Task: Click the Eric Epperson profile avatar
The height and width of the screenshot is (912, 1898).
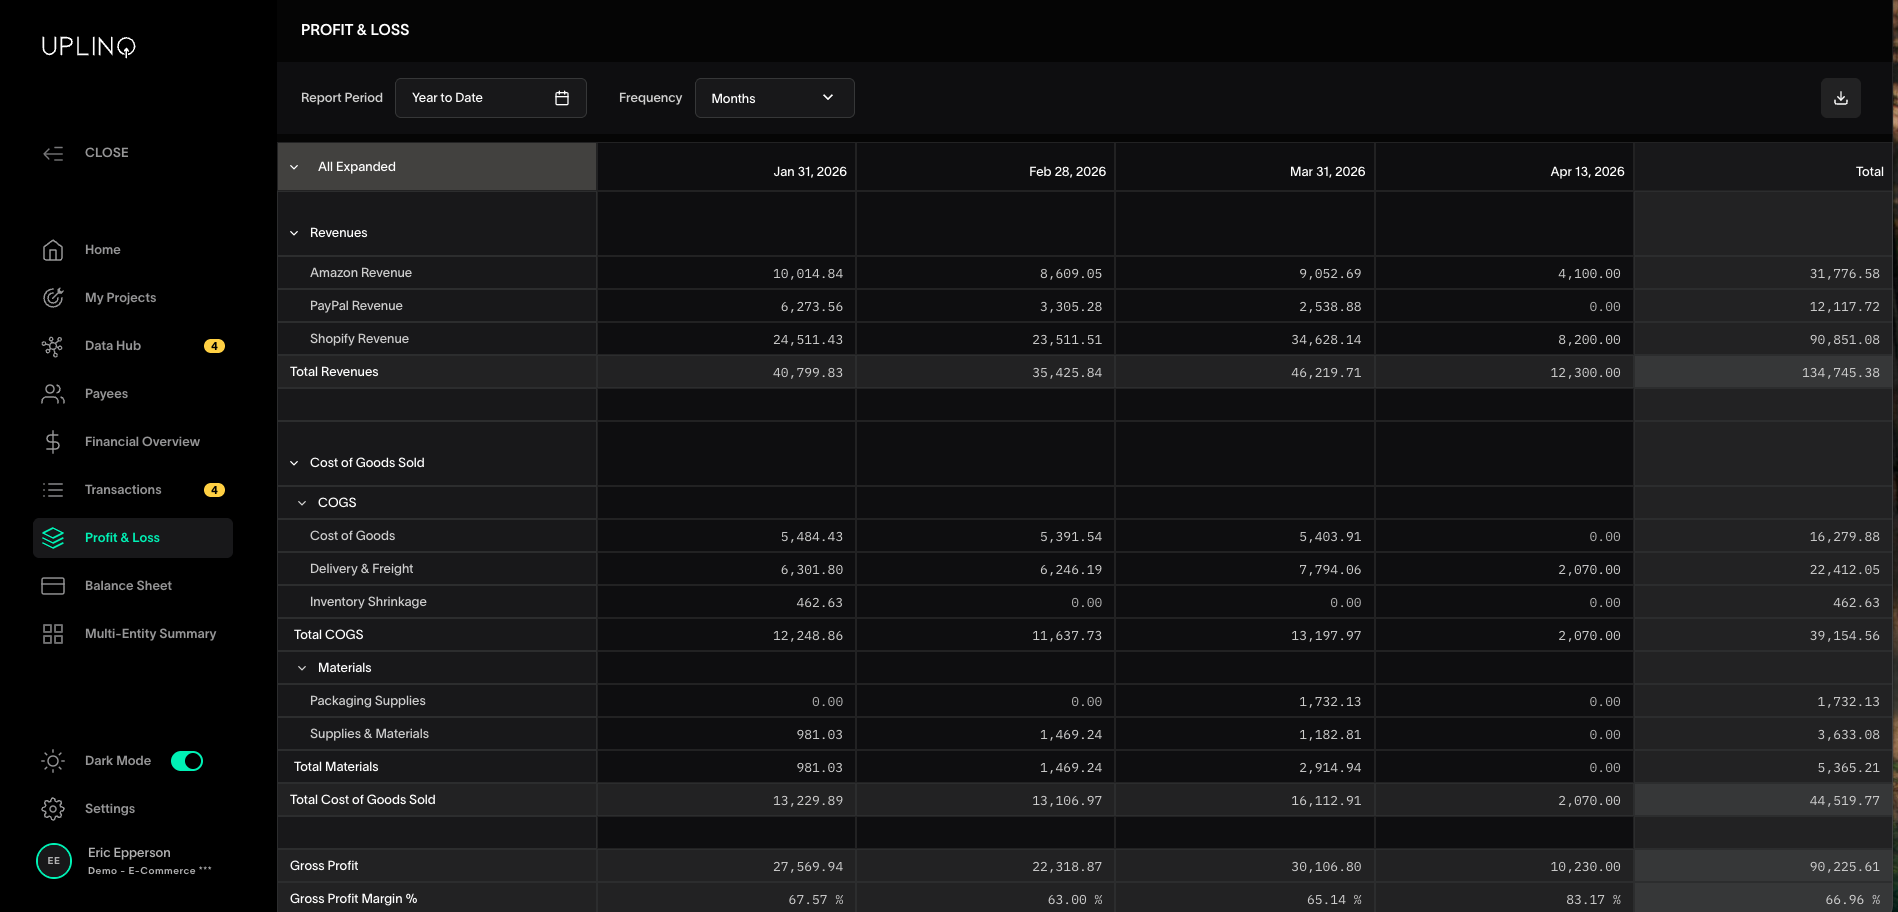Action: click(x=54, y=861)
